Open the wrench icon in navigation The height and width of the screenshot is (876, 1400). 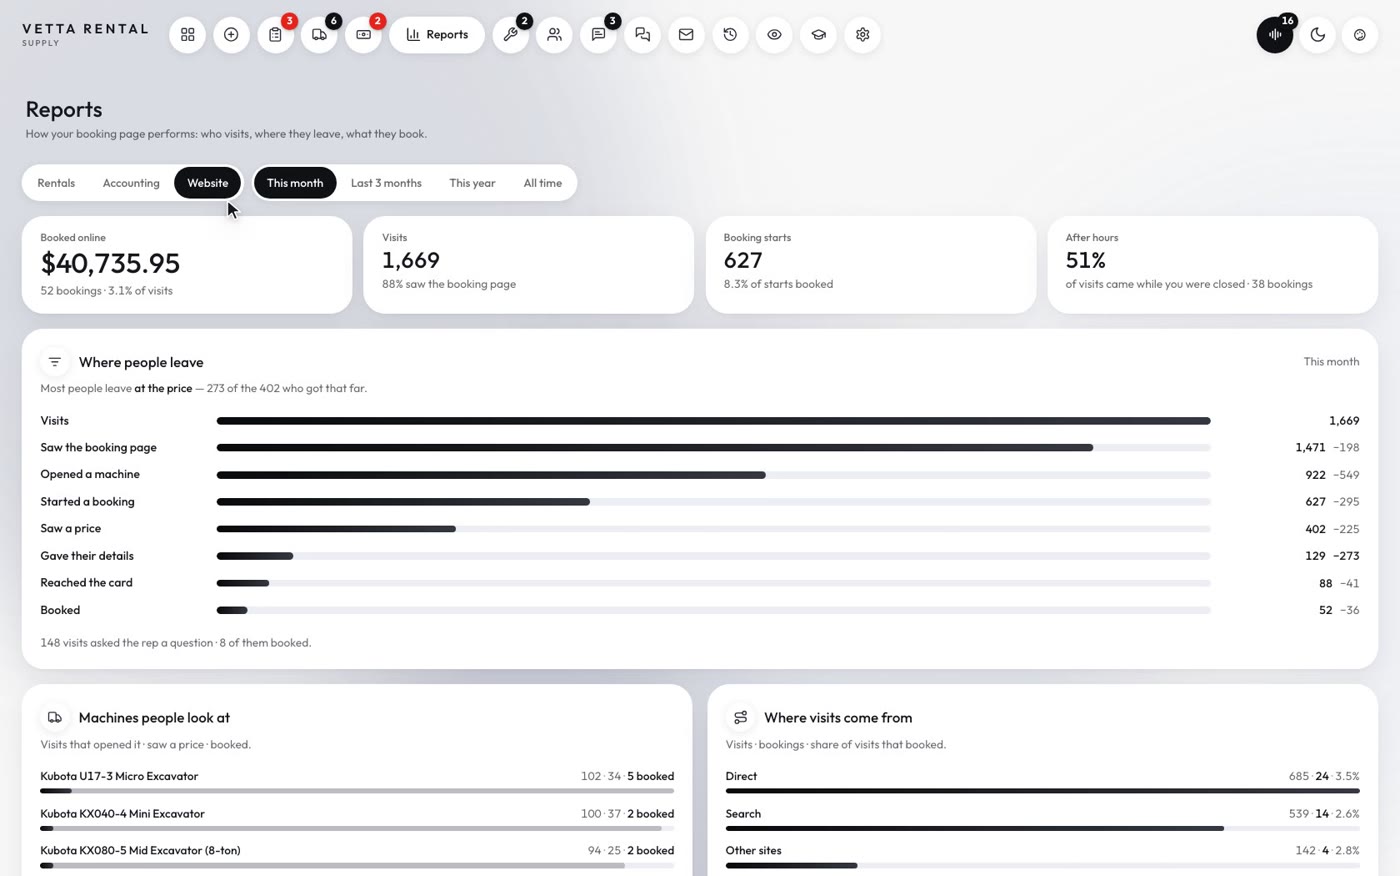click(x=510, y=35)
